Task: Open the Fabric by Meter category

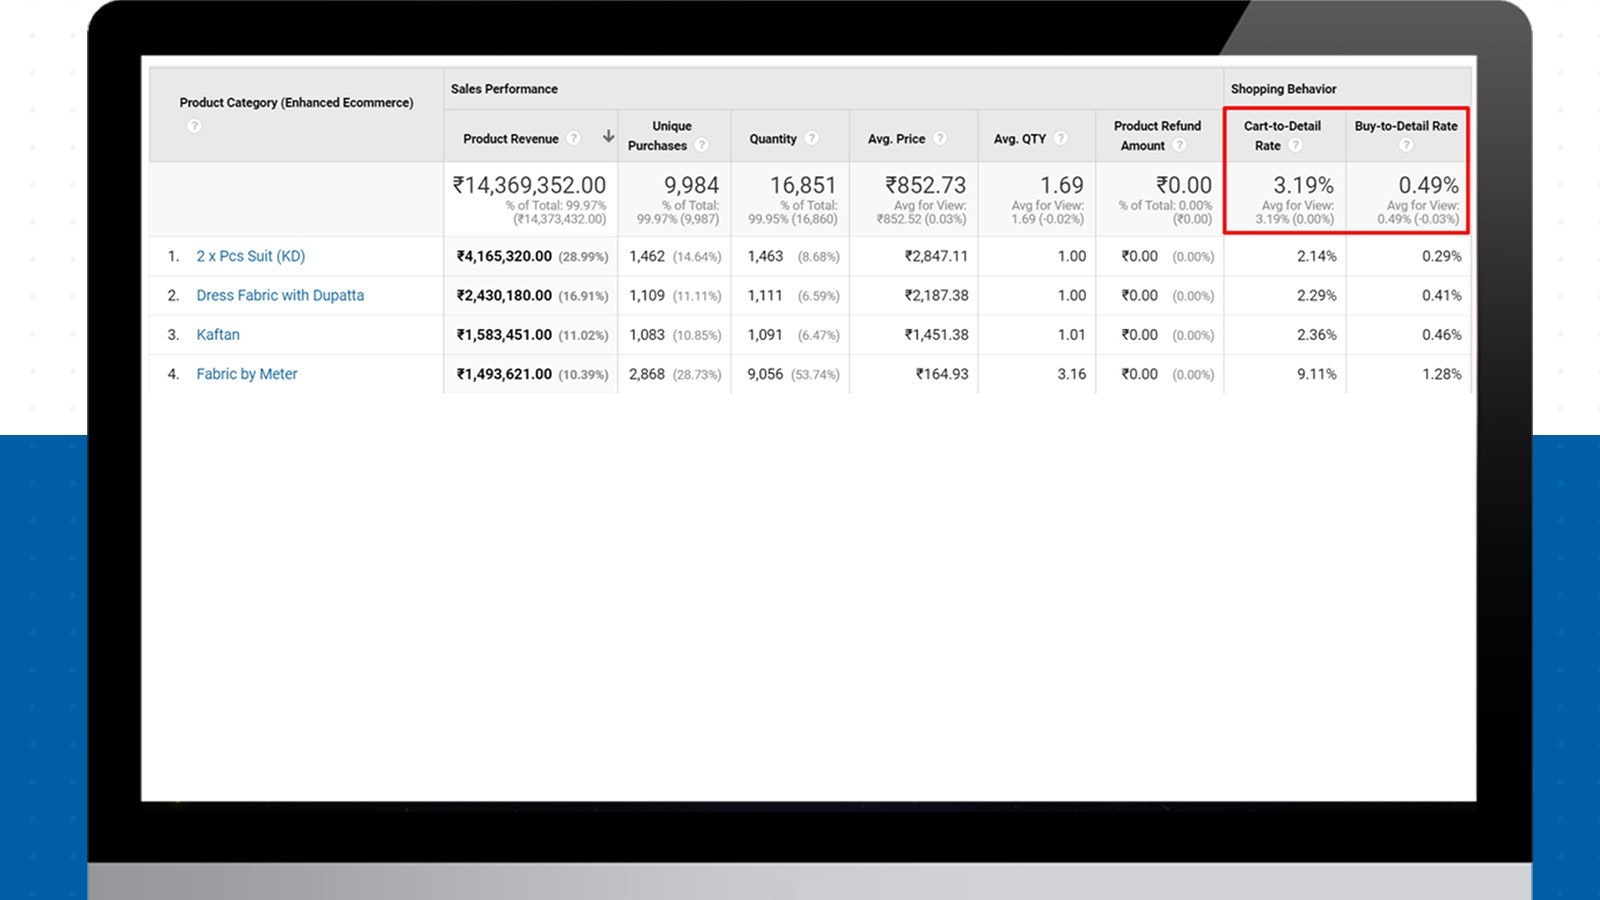Action: 247,374
